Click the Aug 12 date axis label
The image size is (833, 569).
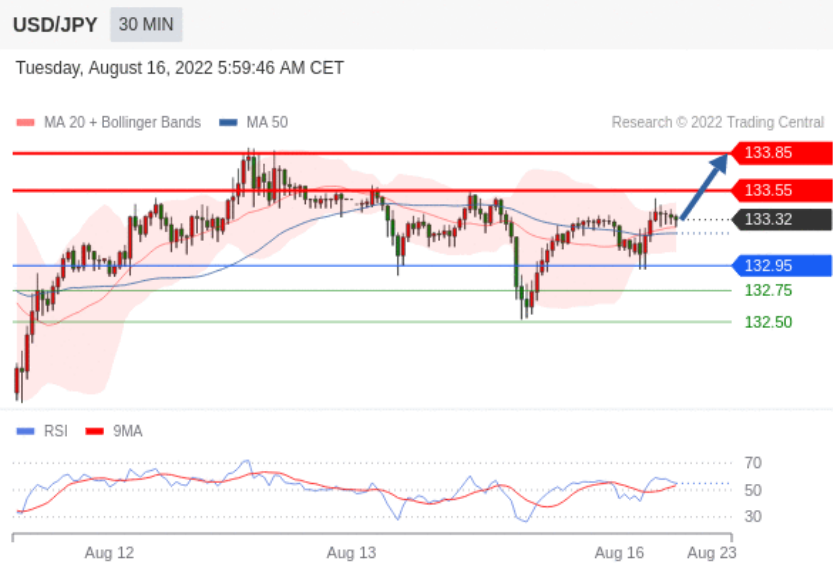click(109, 553)
